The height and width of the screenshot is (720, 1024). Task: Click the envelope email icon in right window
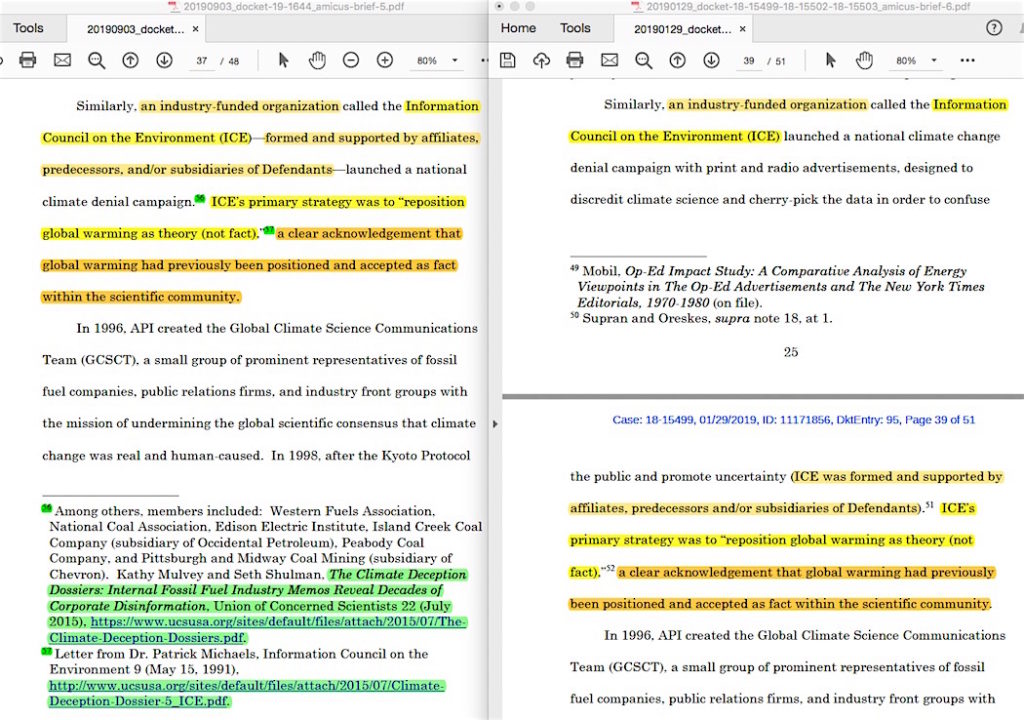609,61
